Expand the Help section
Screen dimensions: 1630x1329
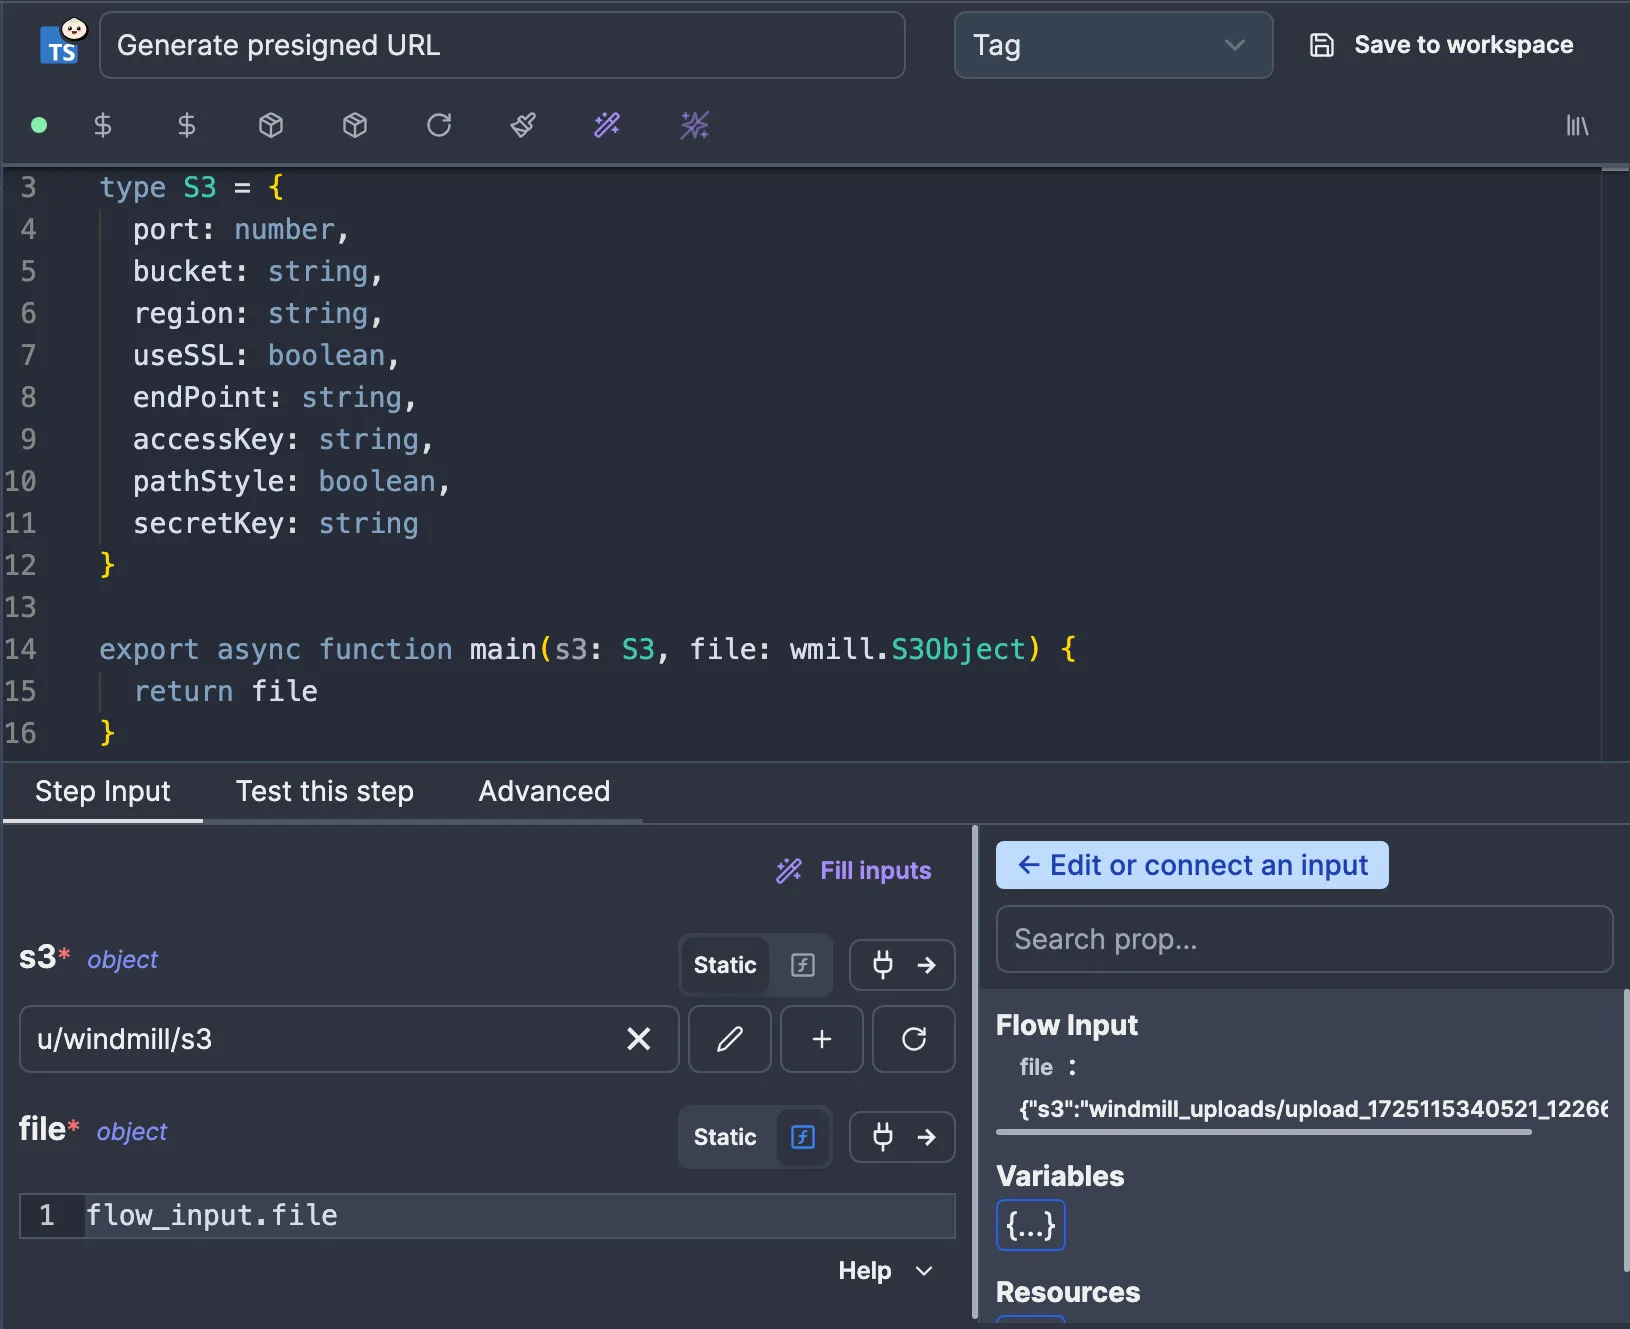[x=885, y=1271]
